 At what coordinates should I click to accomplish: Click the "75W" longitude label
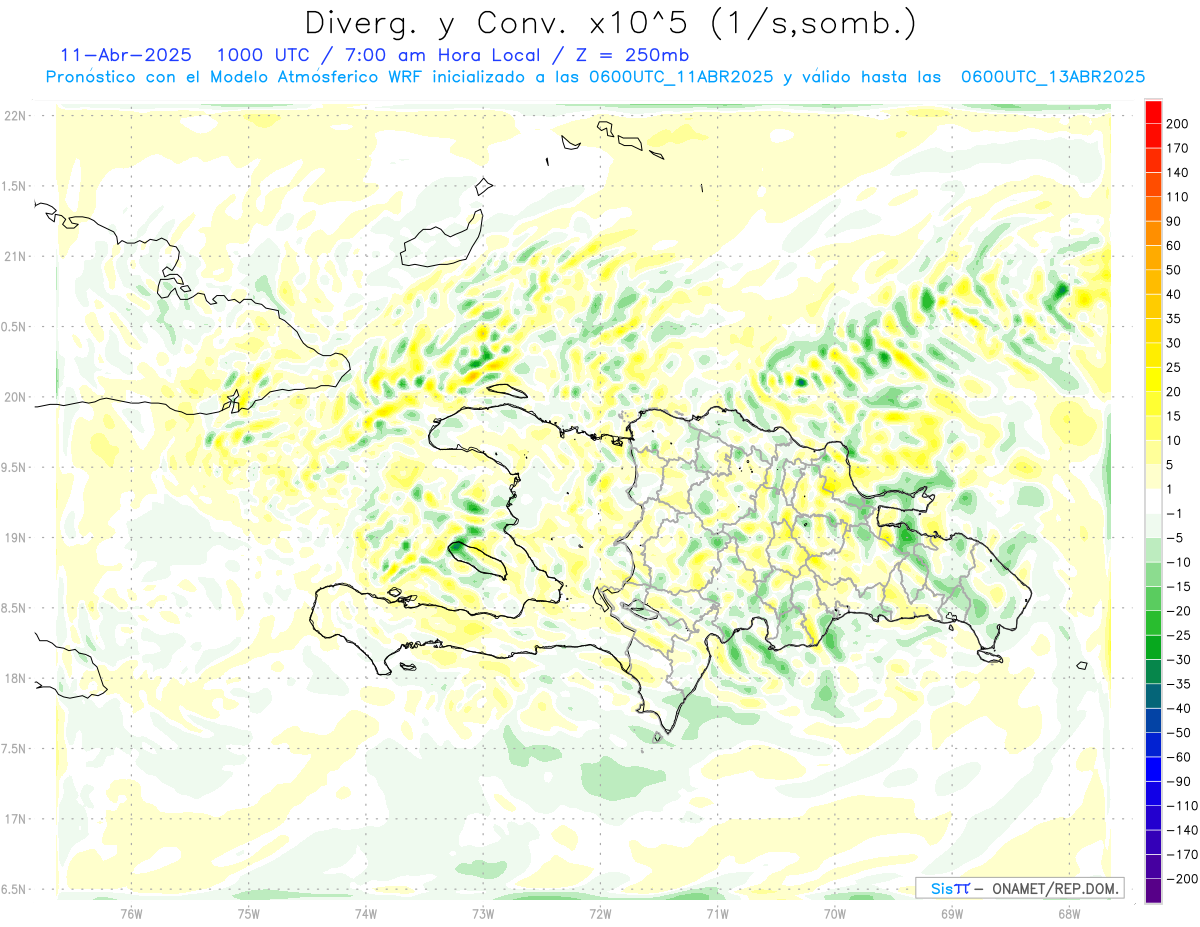click(249, 915)
